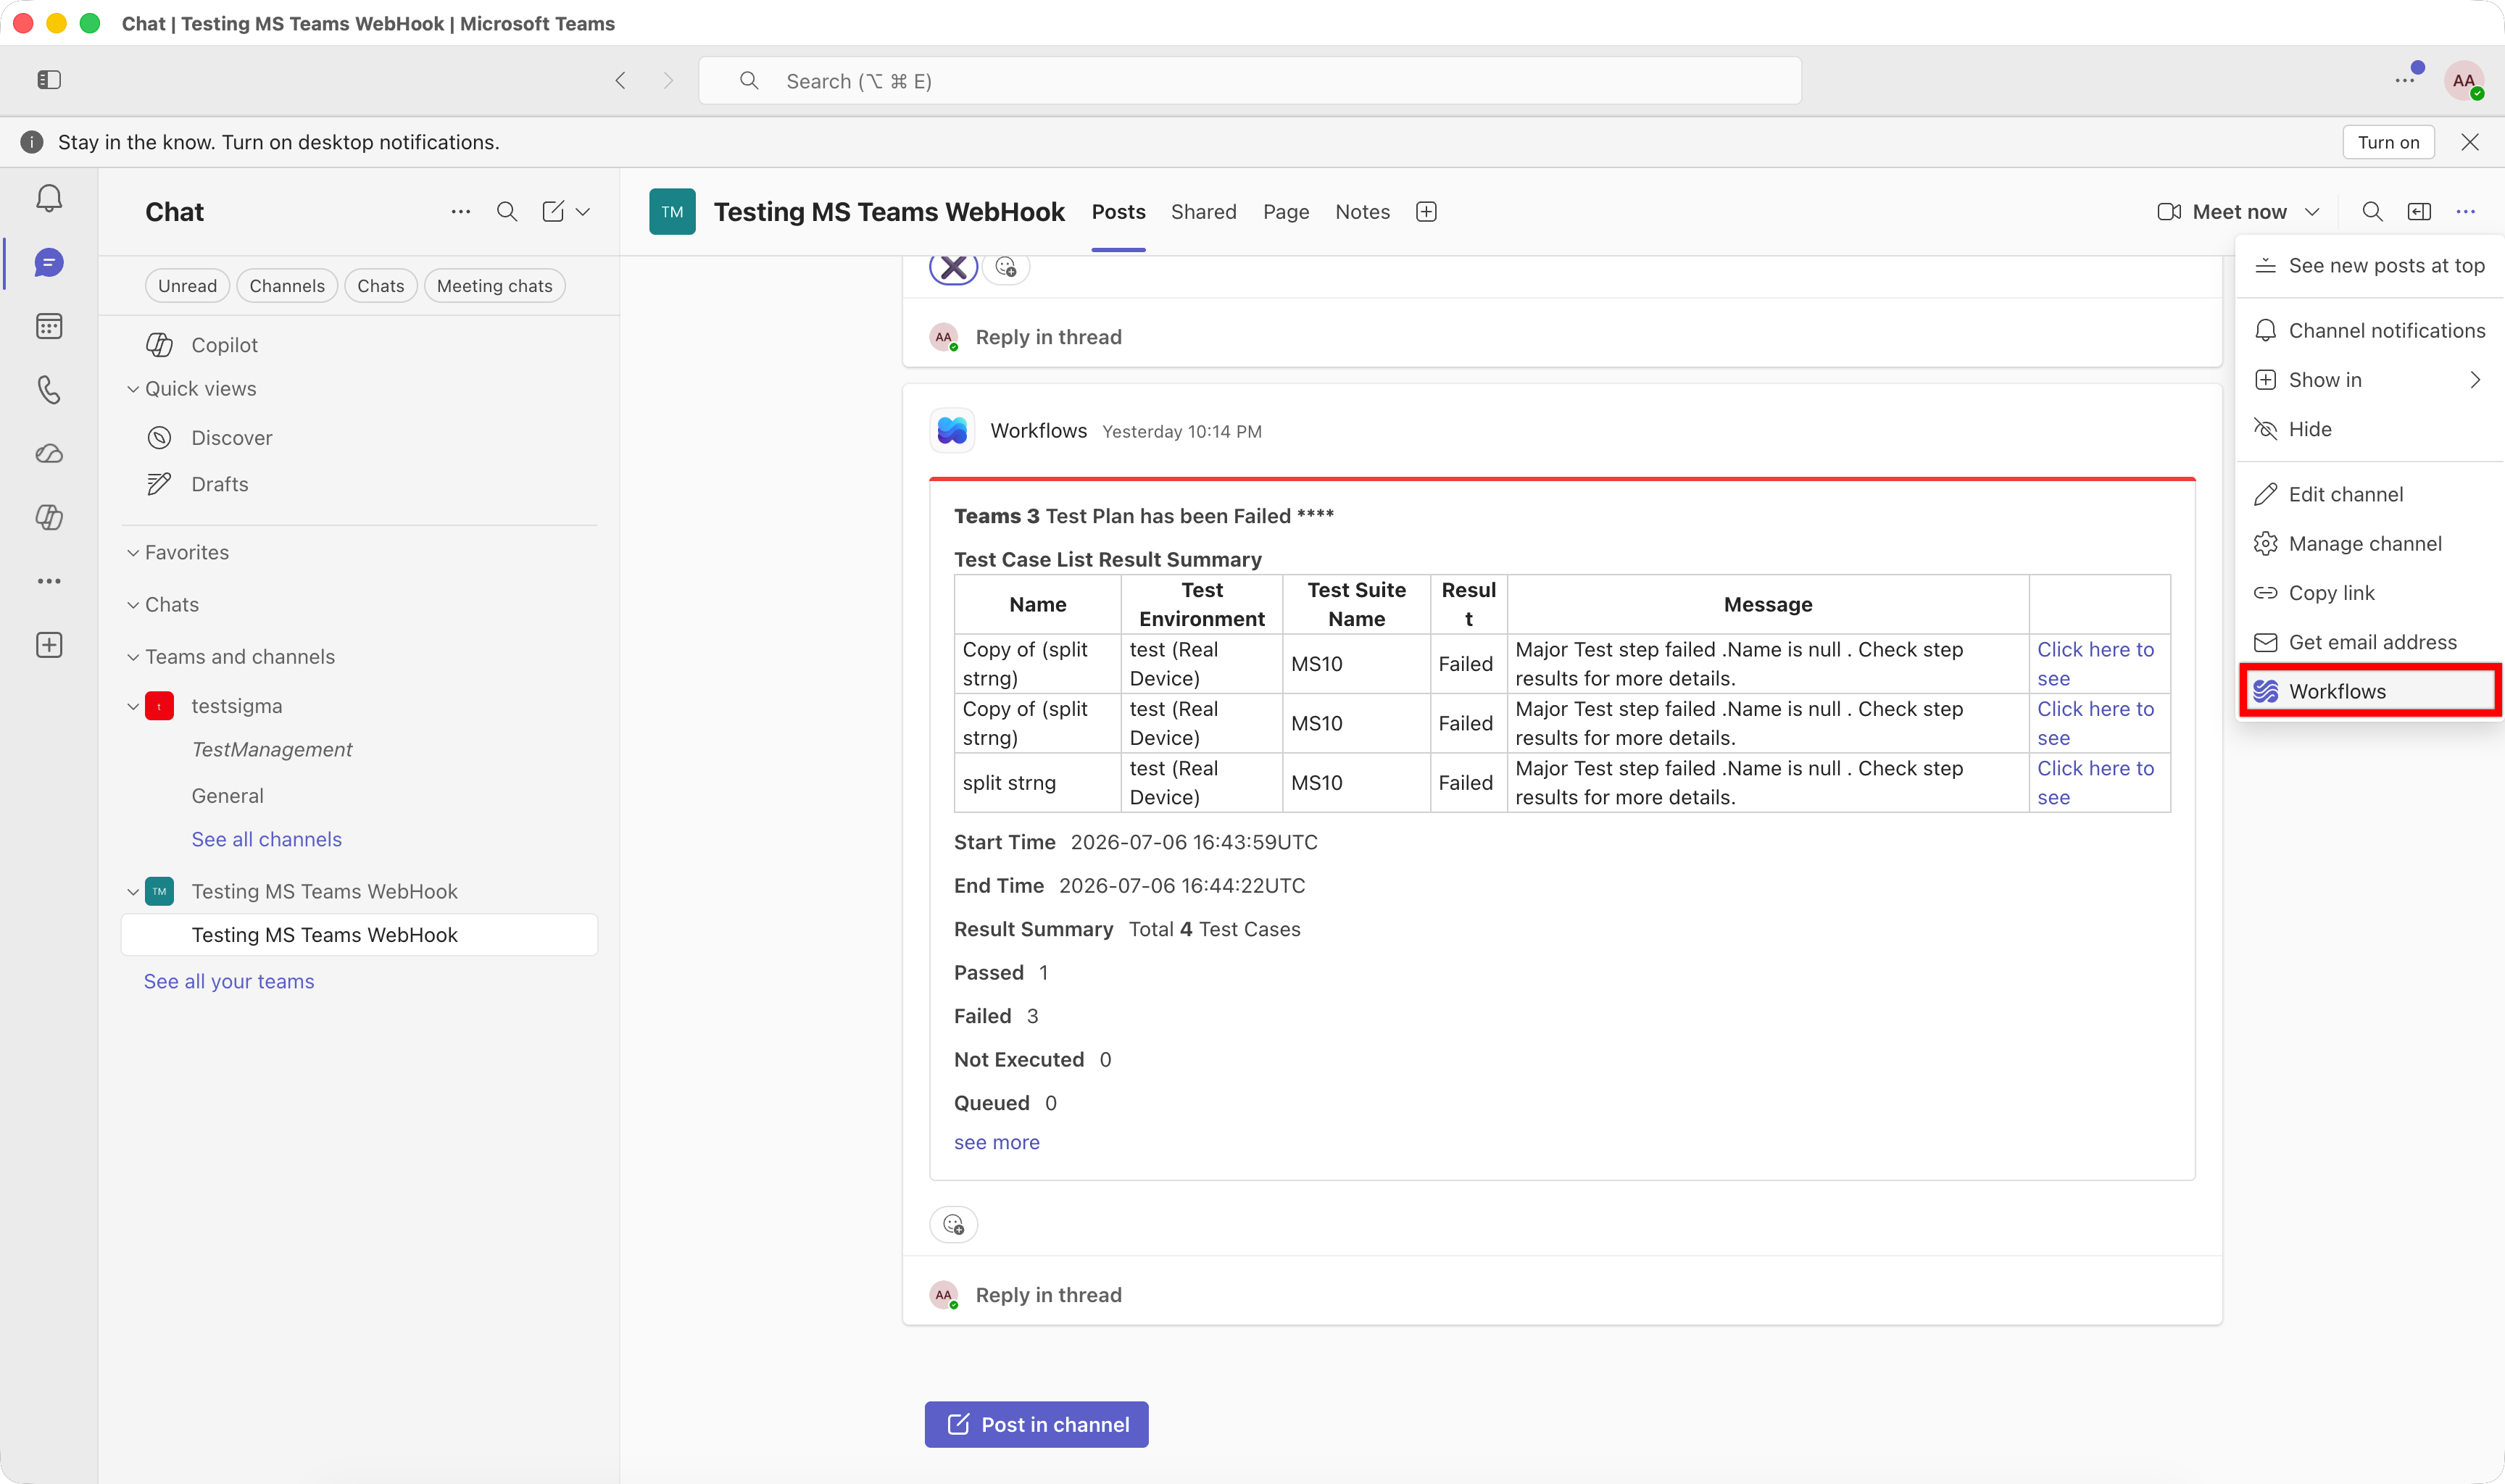The image size is (2505, 1484).
Task: Open the Copilot icon in left rail
Action: click(49, 517)
